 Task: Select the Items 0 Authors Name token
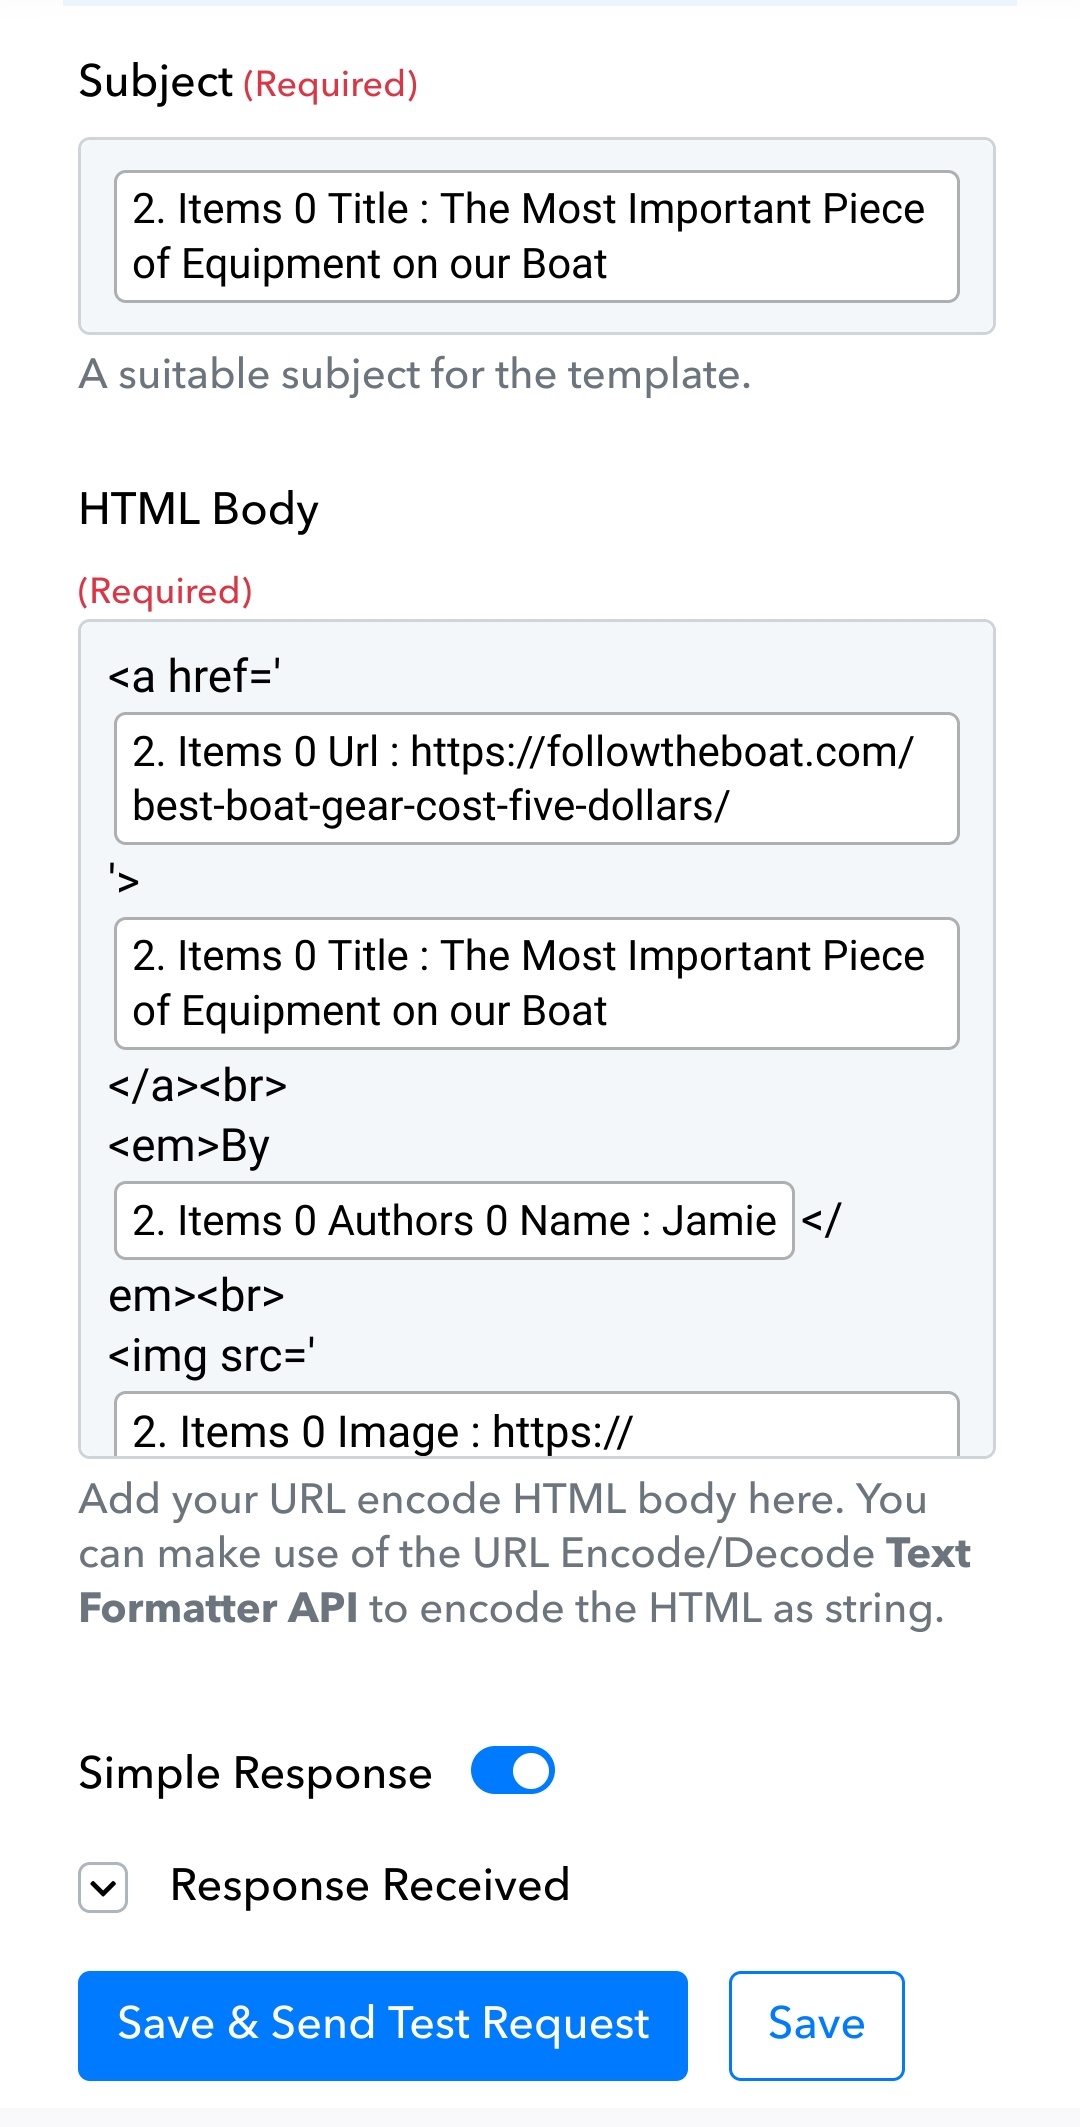click(454, 1220)
